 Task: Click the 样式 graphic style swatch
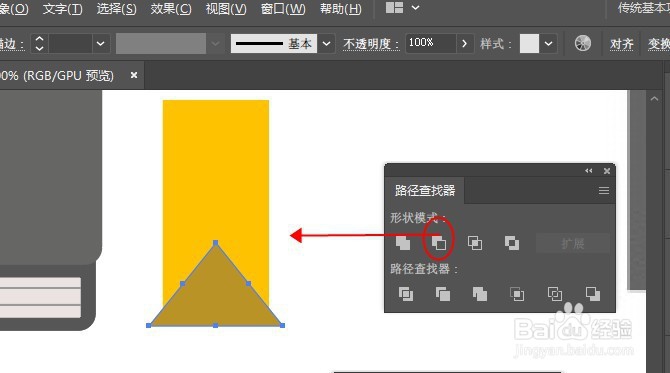point(529,44)
